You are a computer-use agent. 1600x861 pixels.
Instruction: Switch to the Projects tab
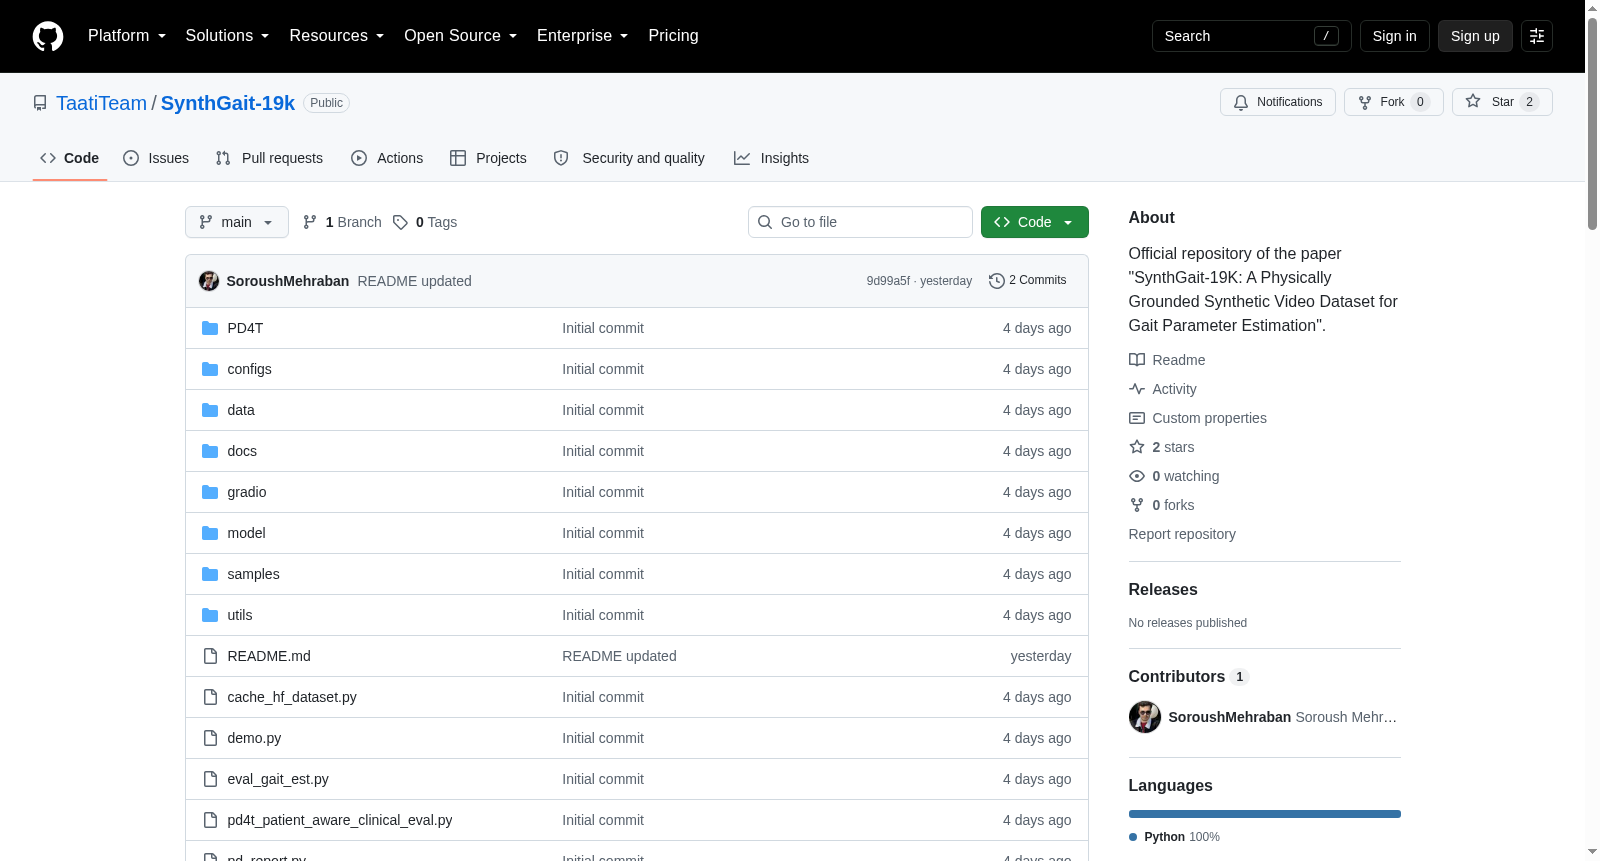click(x=488, y=158)
